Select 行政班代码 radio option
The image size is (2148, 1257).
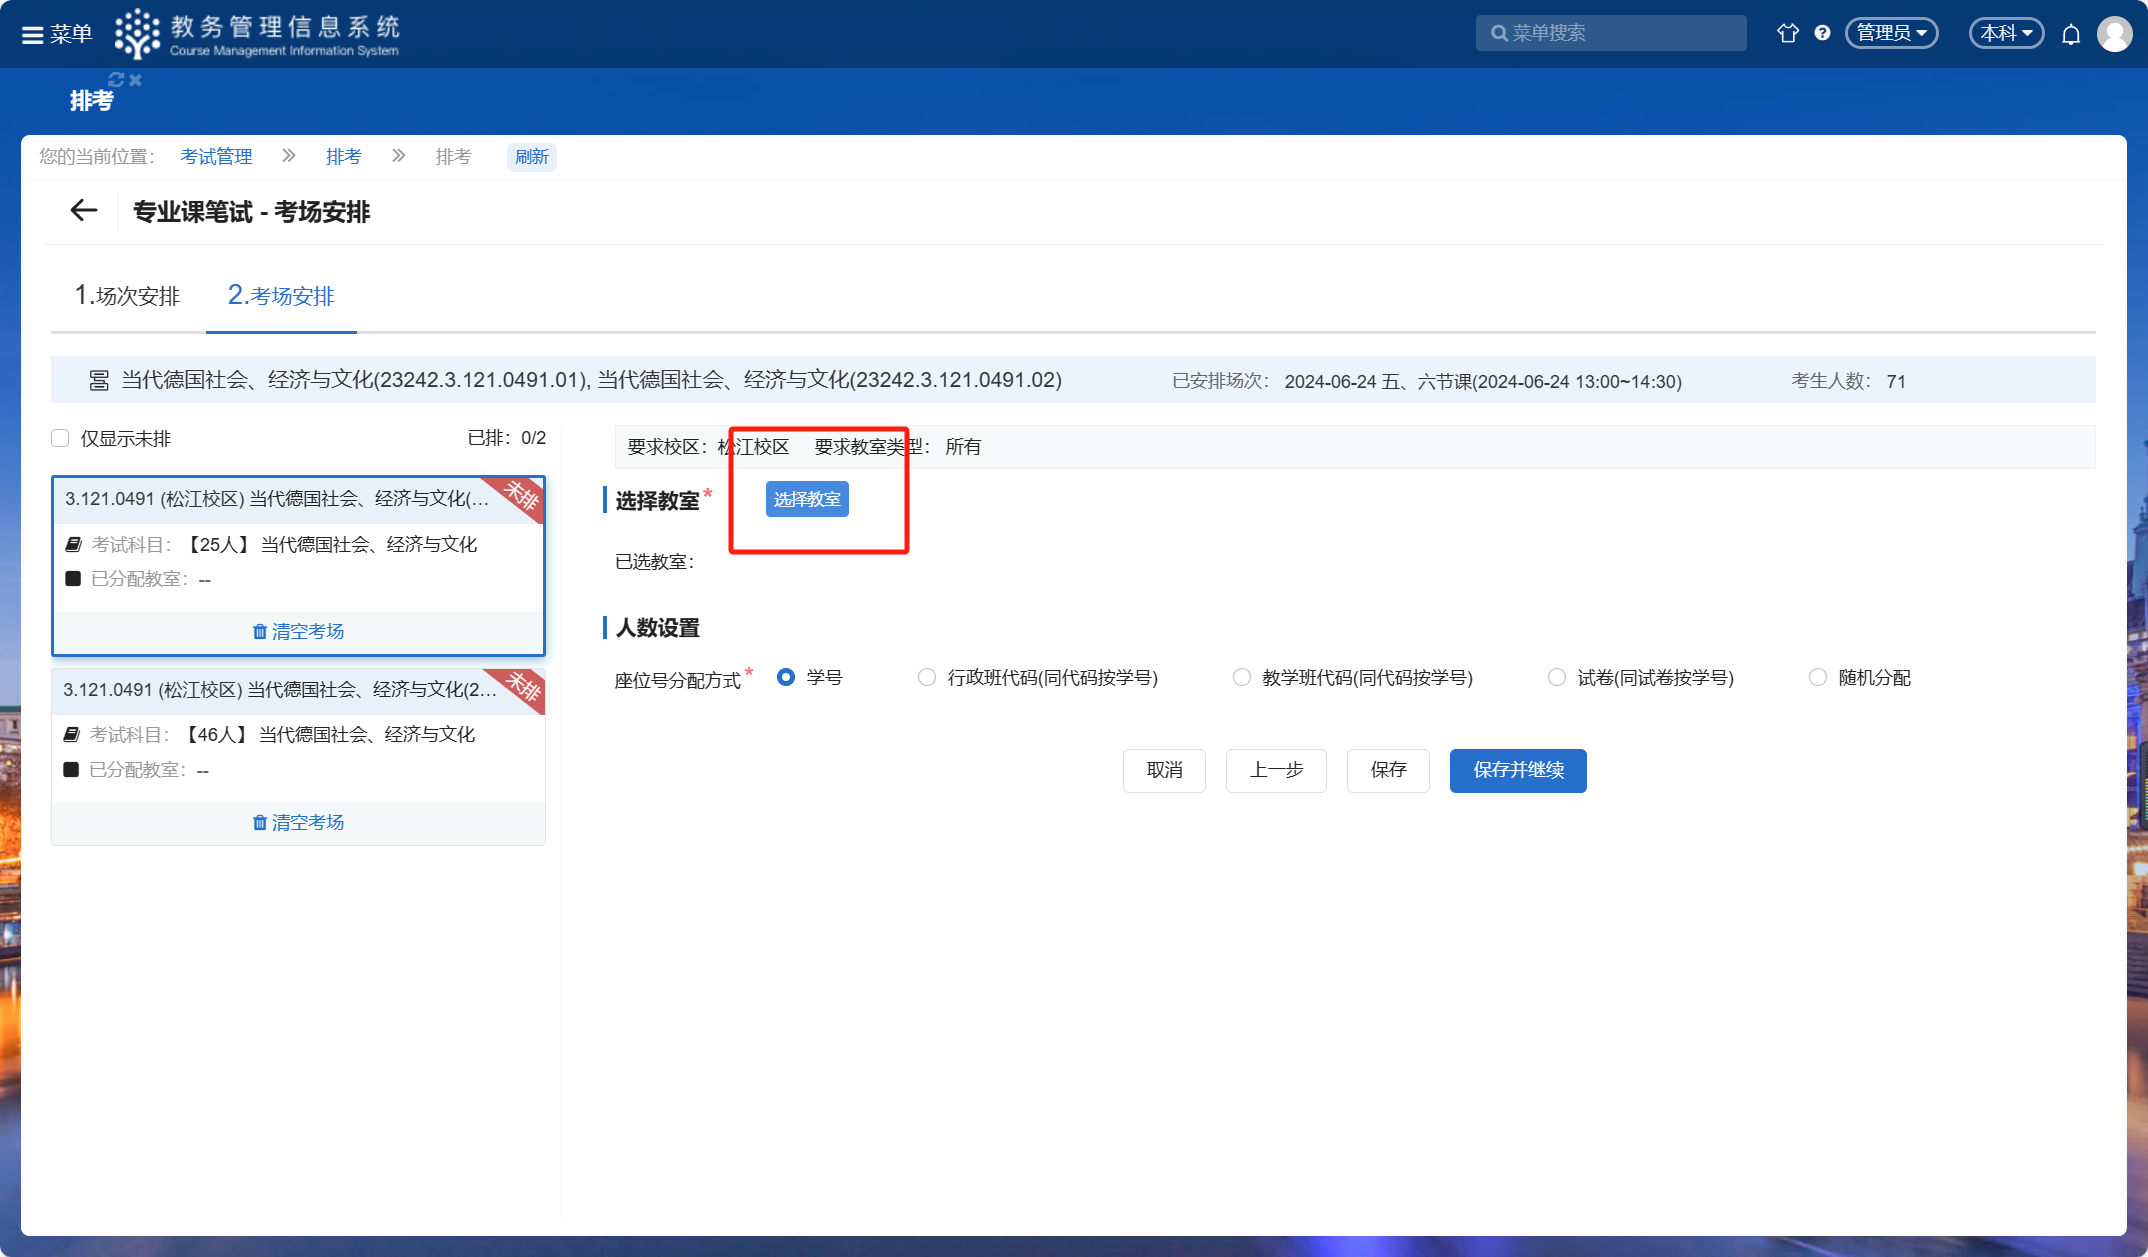[x=927, y=678]
